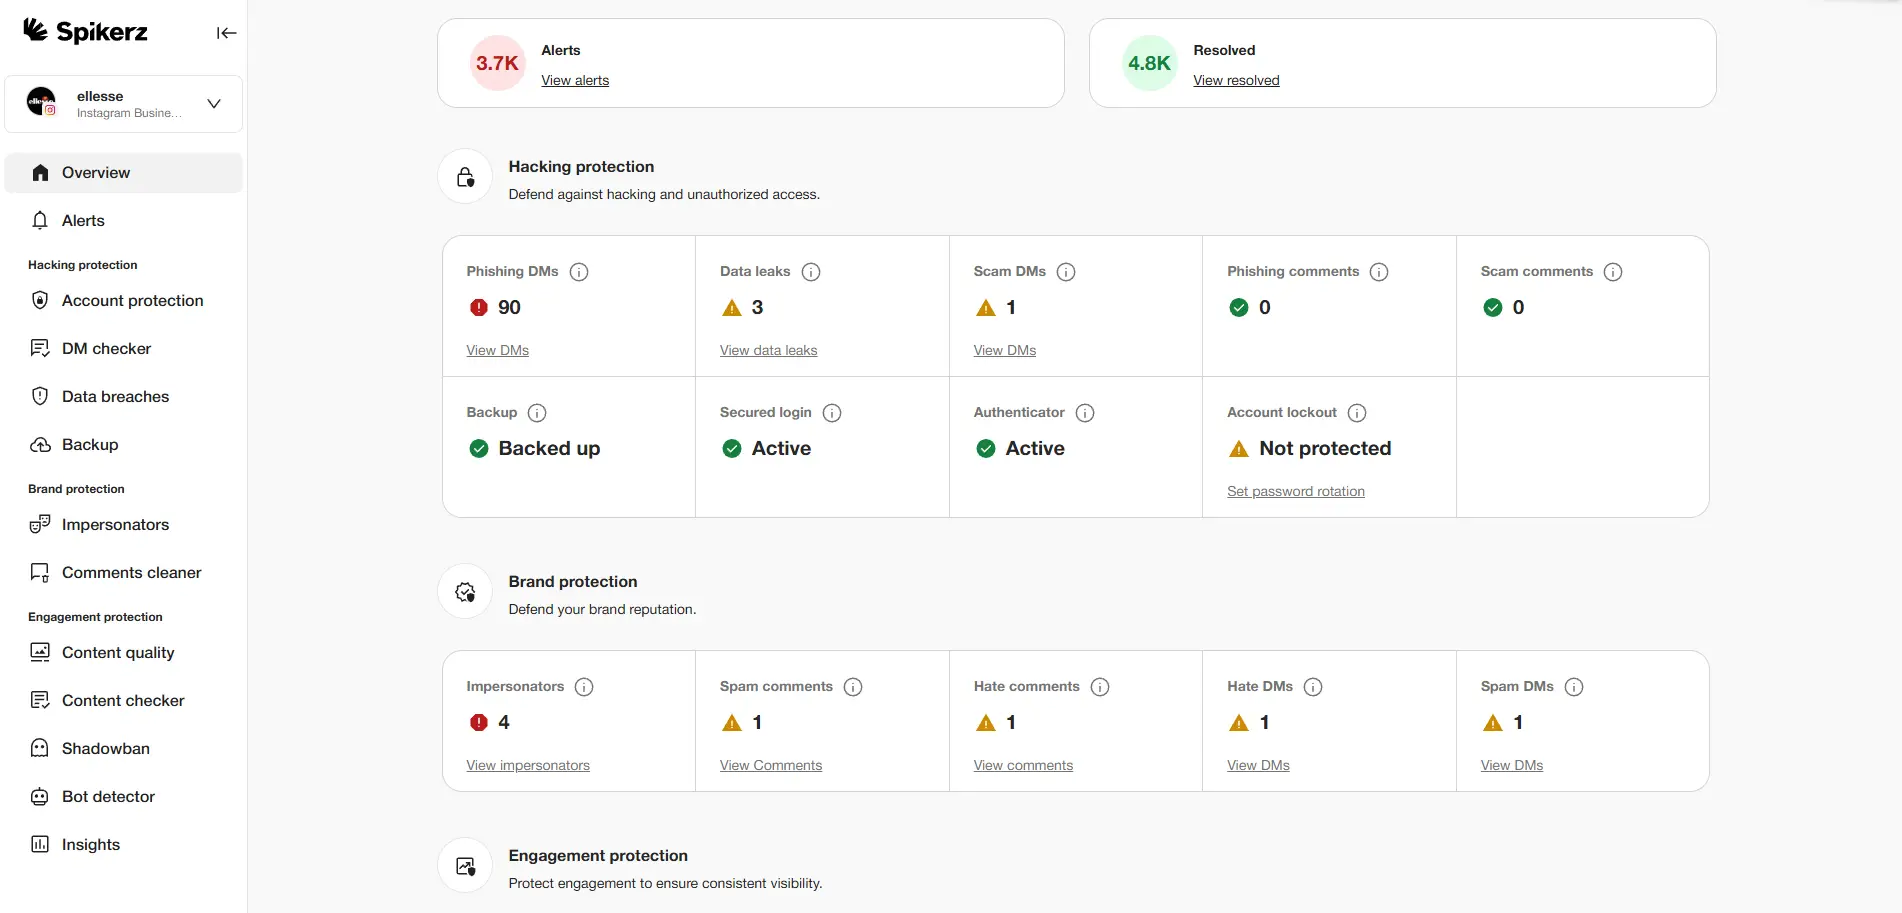
Task: Show the Phishing DMs info tooltip
Action: click(x=579, y=271)
